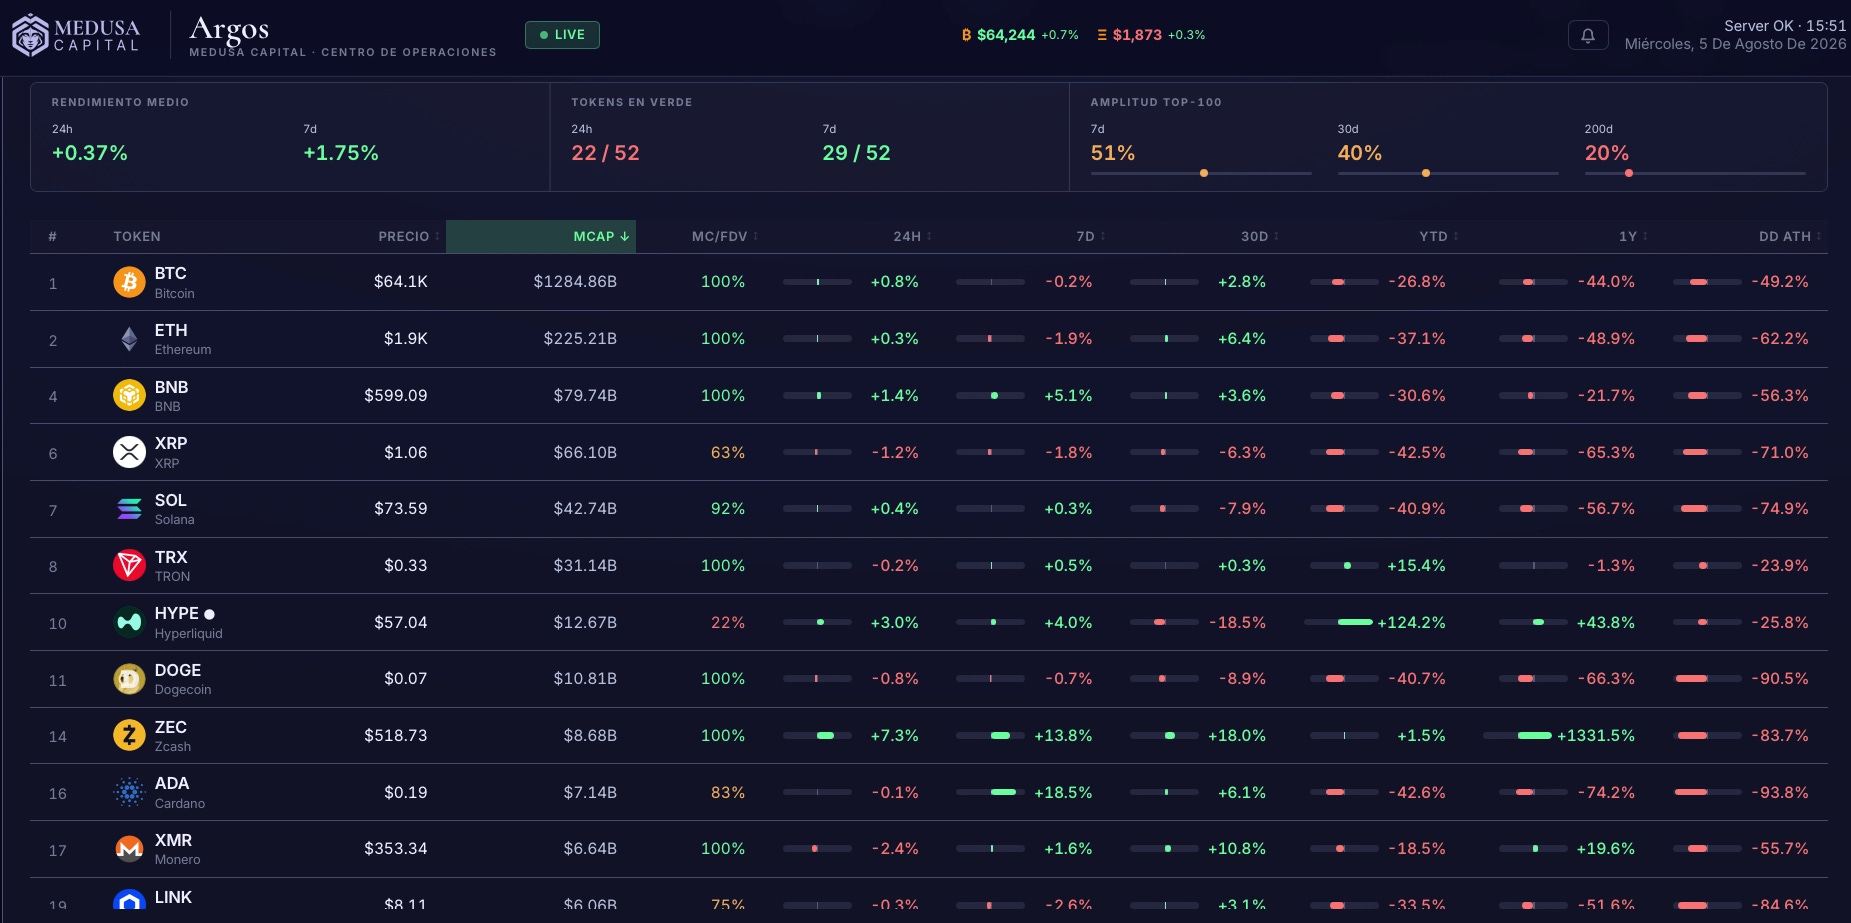
Task: Click the XRP token icon
Action: [x=129, y=452]
